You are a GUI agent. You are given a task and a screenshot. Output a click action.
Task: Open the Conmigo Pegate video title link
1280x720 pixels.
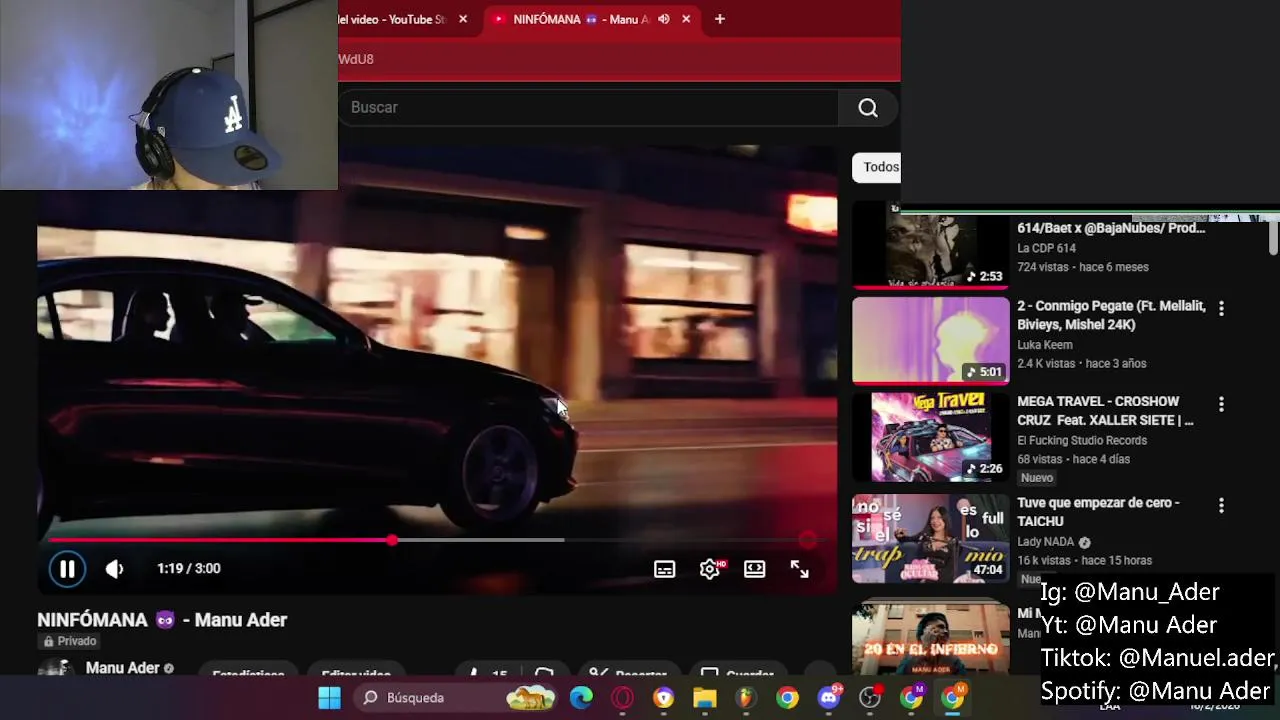click(1111, 315)
